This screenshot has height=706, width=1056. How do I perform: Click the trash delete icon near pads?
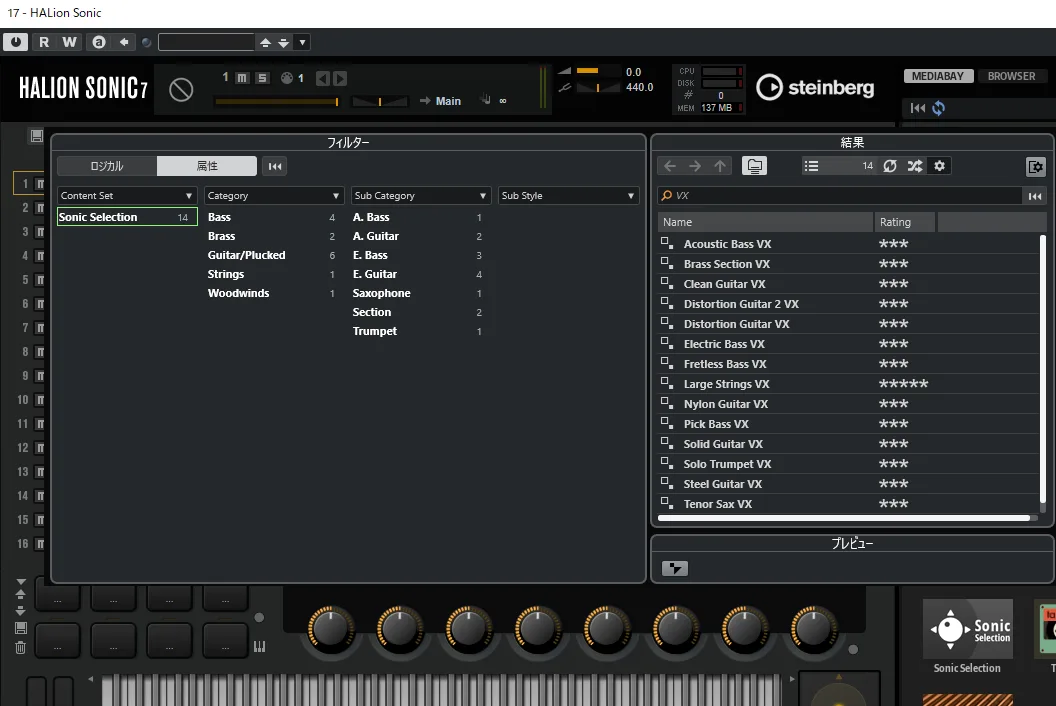click(x=21, y=647)
